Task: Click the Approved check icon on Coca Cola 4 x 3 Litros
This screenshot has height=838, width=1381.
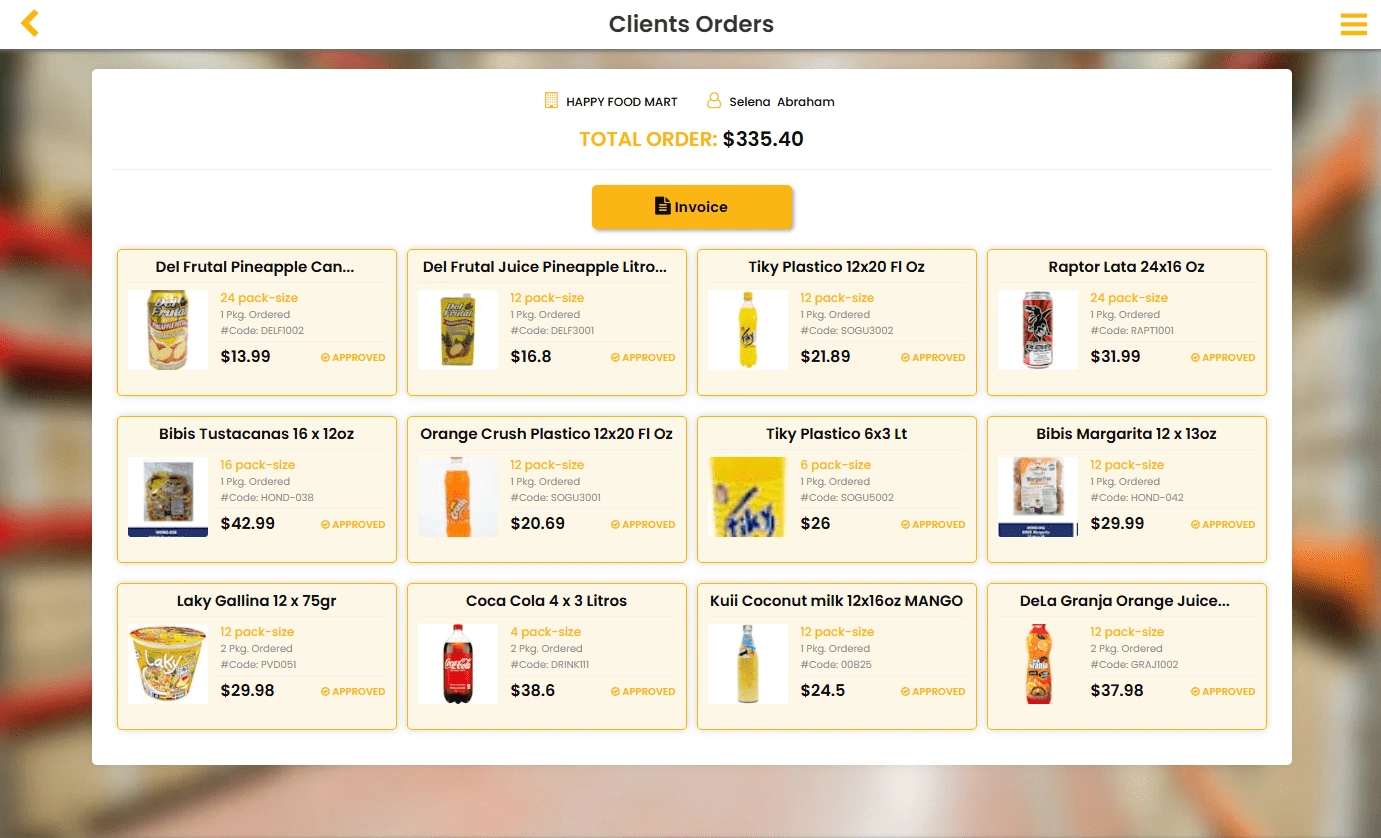Action: click(615, 691)
